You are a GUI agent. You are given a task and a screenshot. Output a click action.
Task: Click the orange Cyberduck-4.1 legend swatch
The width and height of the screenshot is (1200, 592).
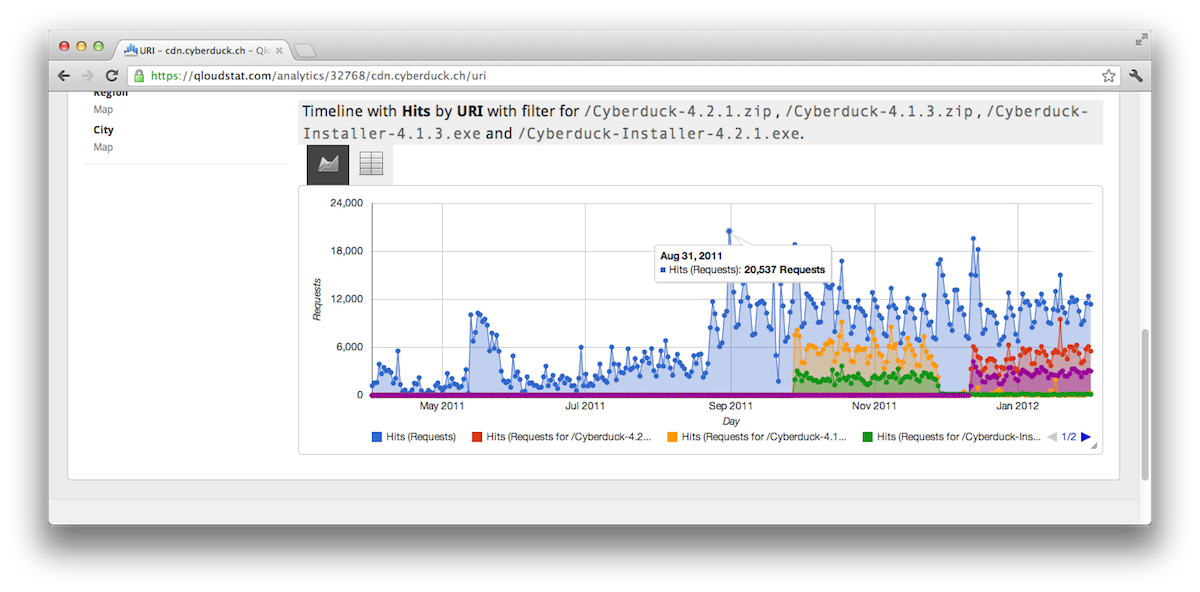(x=672, y=437)
